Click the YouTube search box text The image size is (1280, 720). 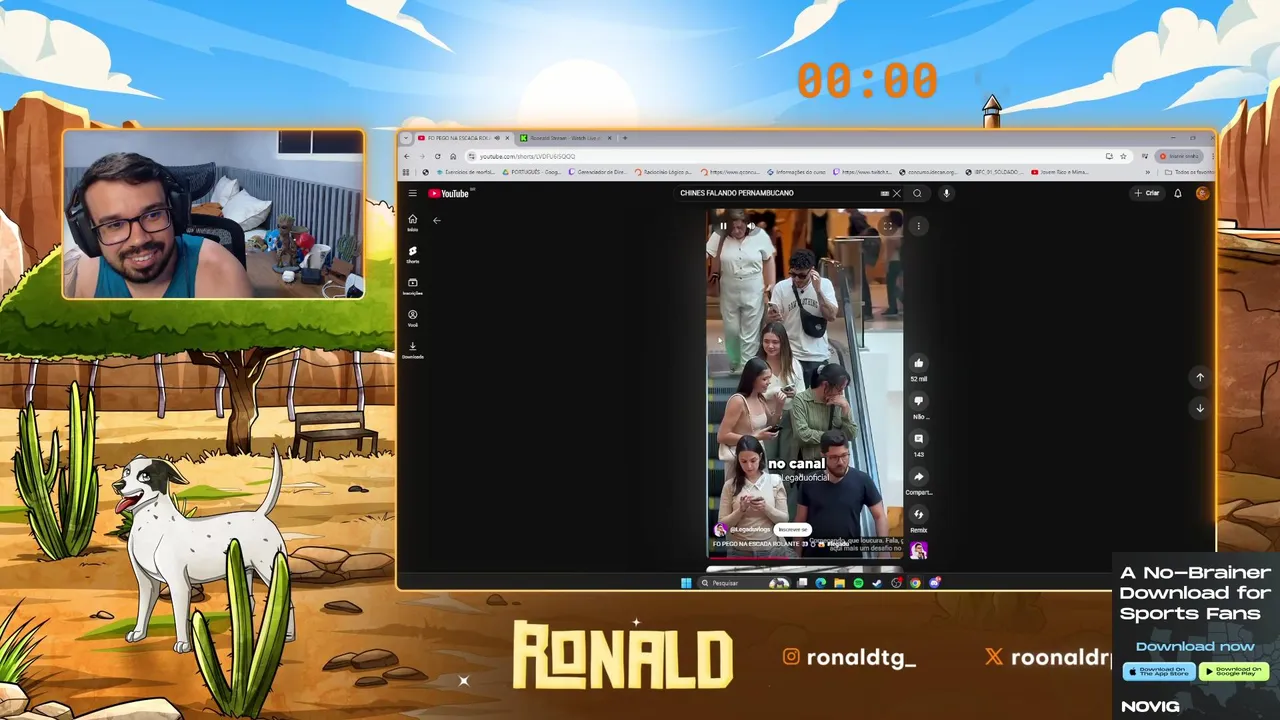tap(737, 193)
